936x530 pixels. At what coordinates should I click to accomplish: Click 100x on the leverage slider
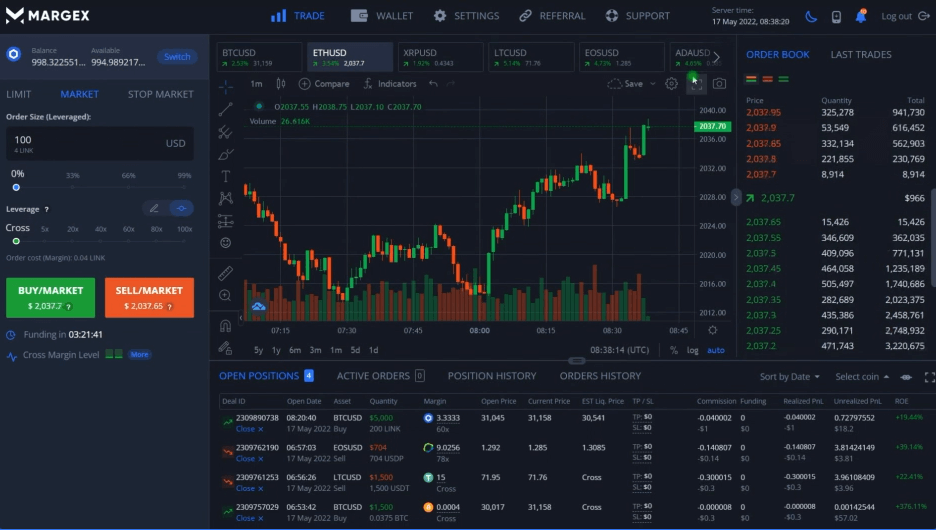tap(184, 229)
